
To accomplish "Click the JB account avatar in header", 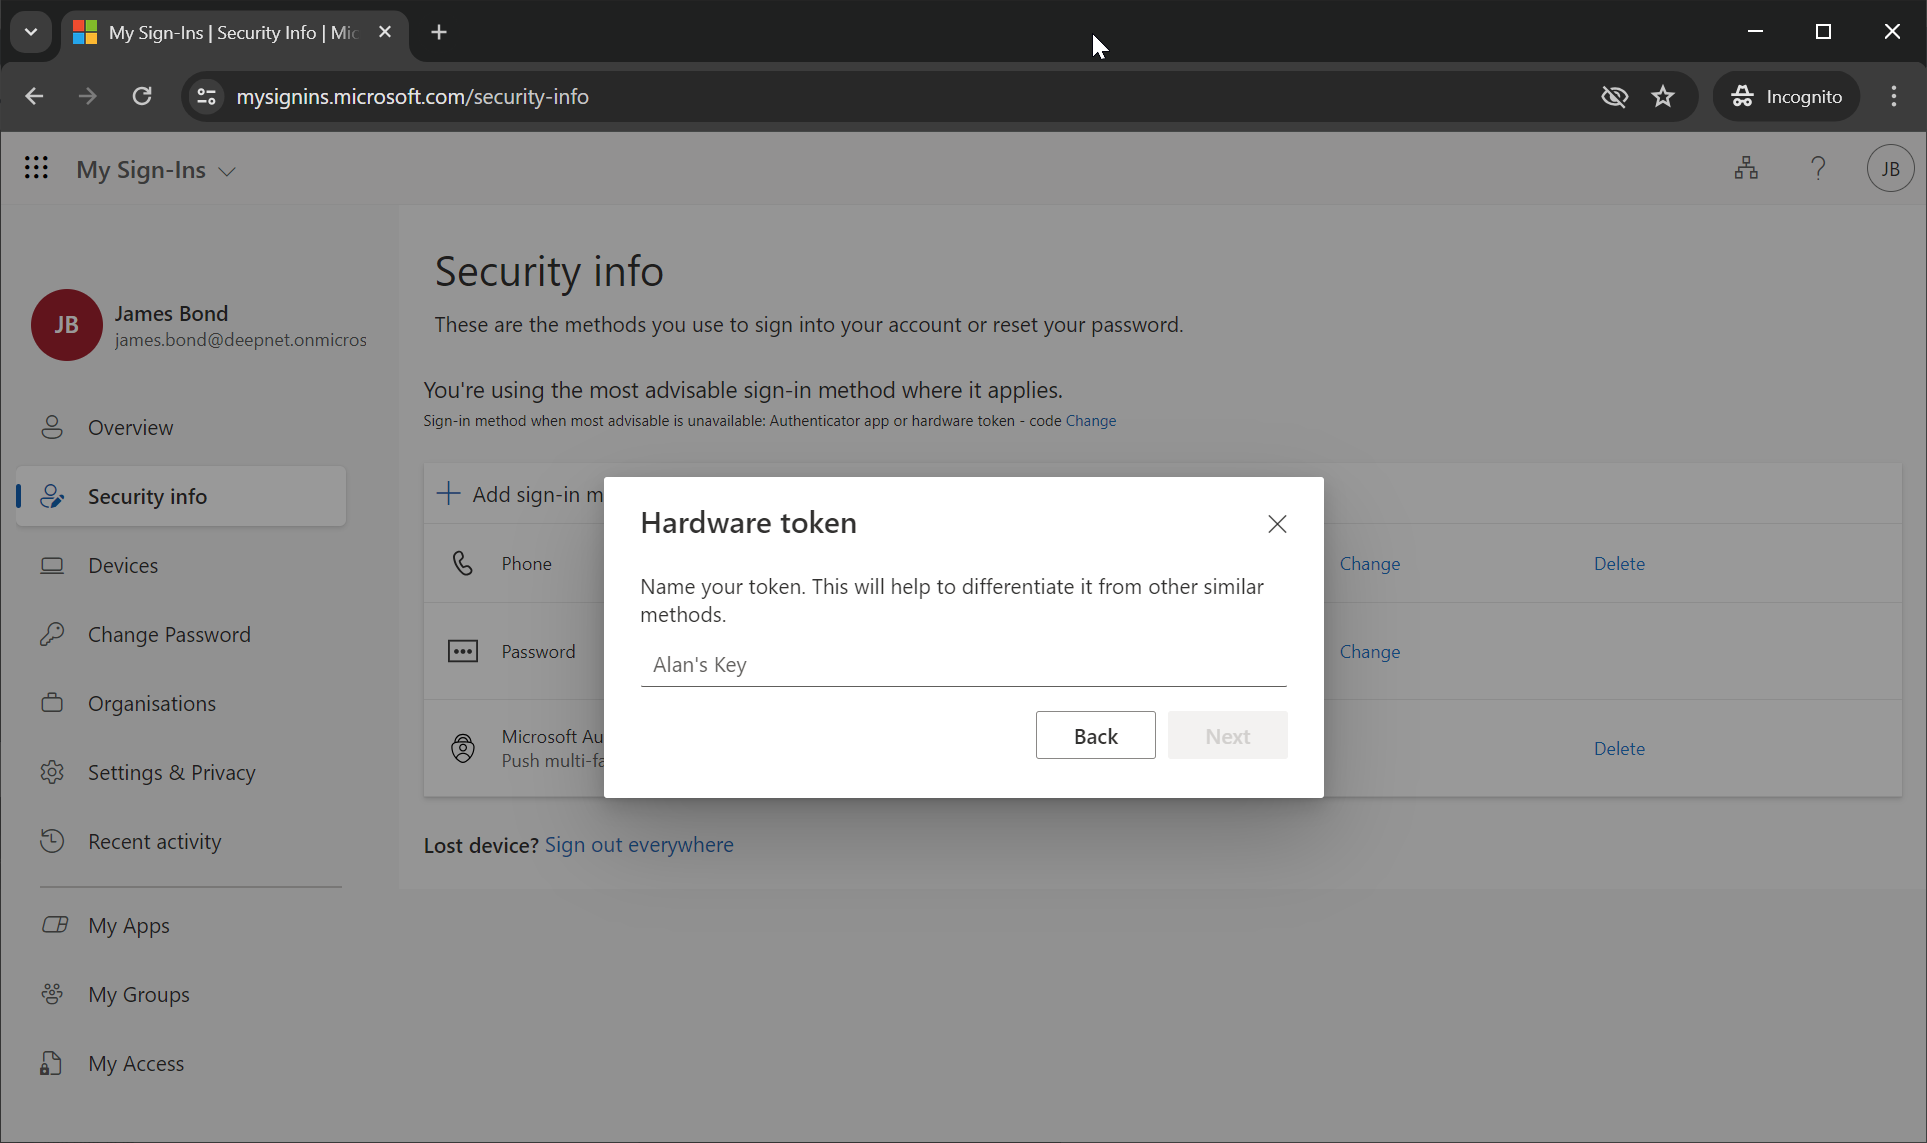I will [1890, 168].
